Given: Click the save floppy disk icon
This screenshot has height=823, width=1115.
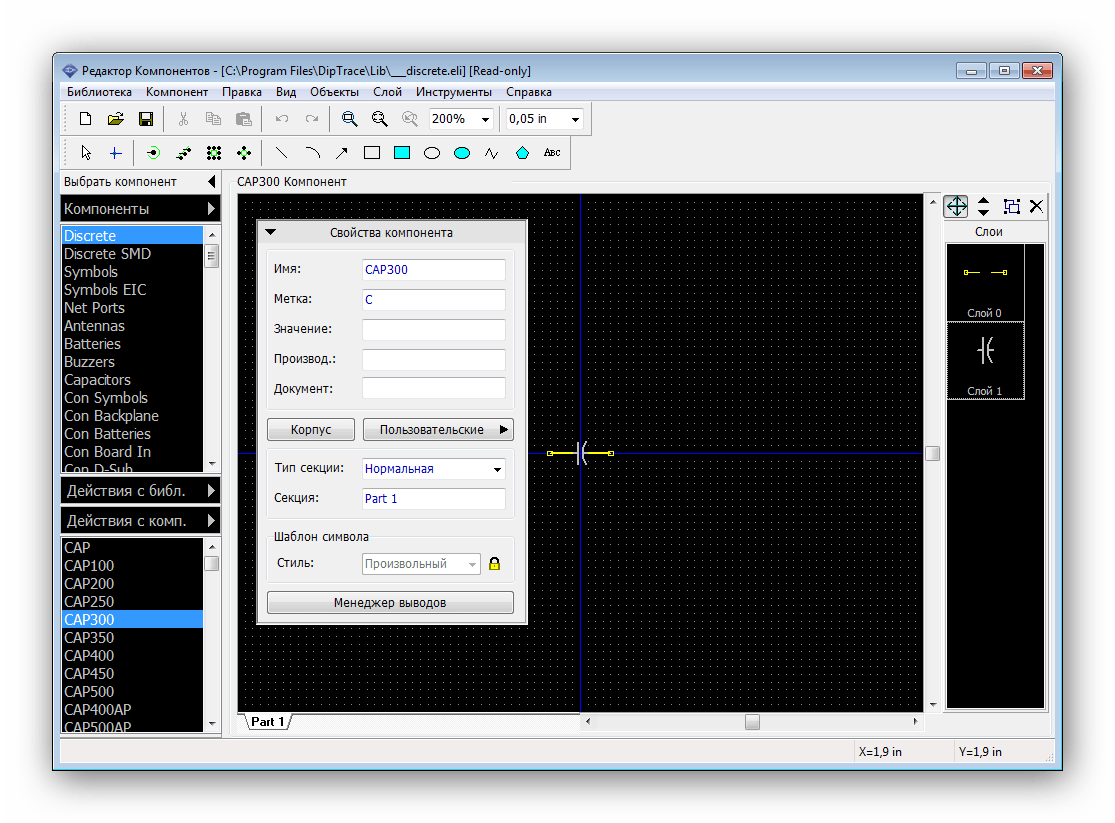Looking at the screenshot, I should click(x=145, y=119).
